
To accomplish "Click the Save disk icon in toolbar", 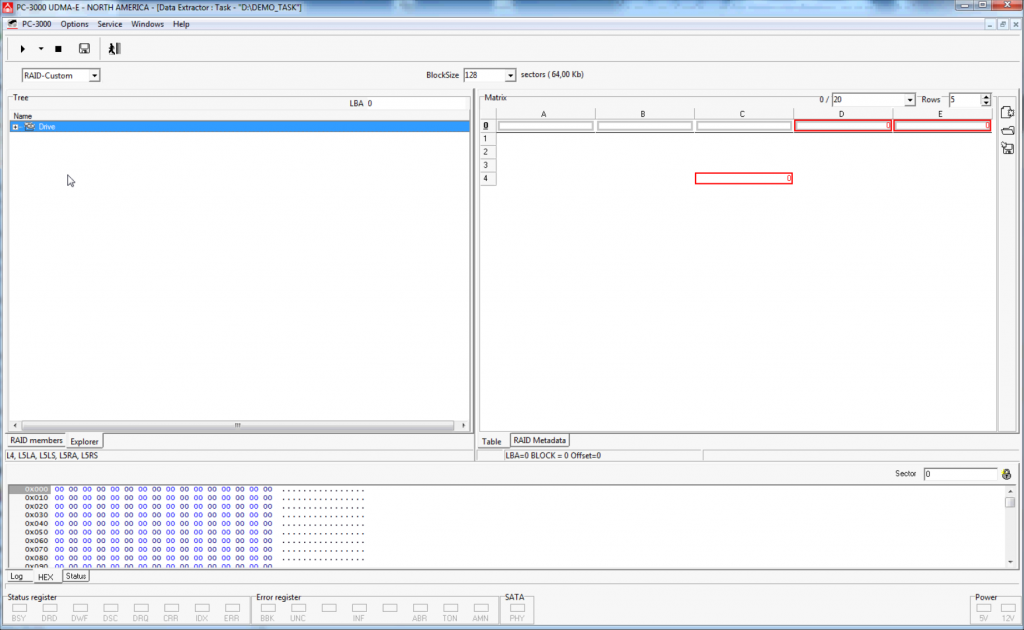I will tap(84, 48).
